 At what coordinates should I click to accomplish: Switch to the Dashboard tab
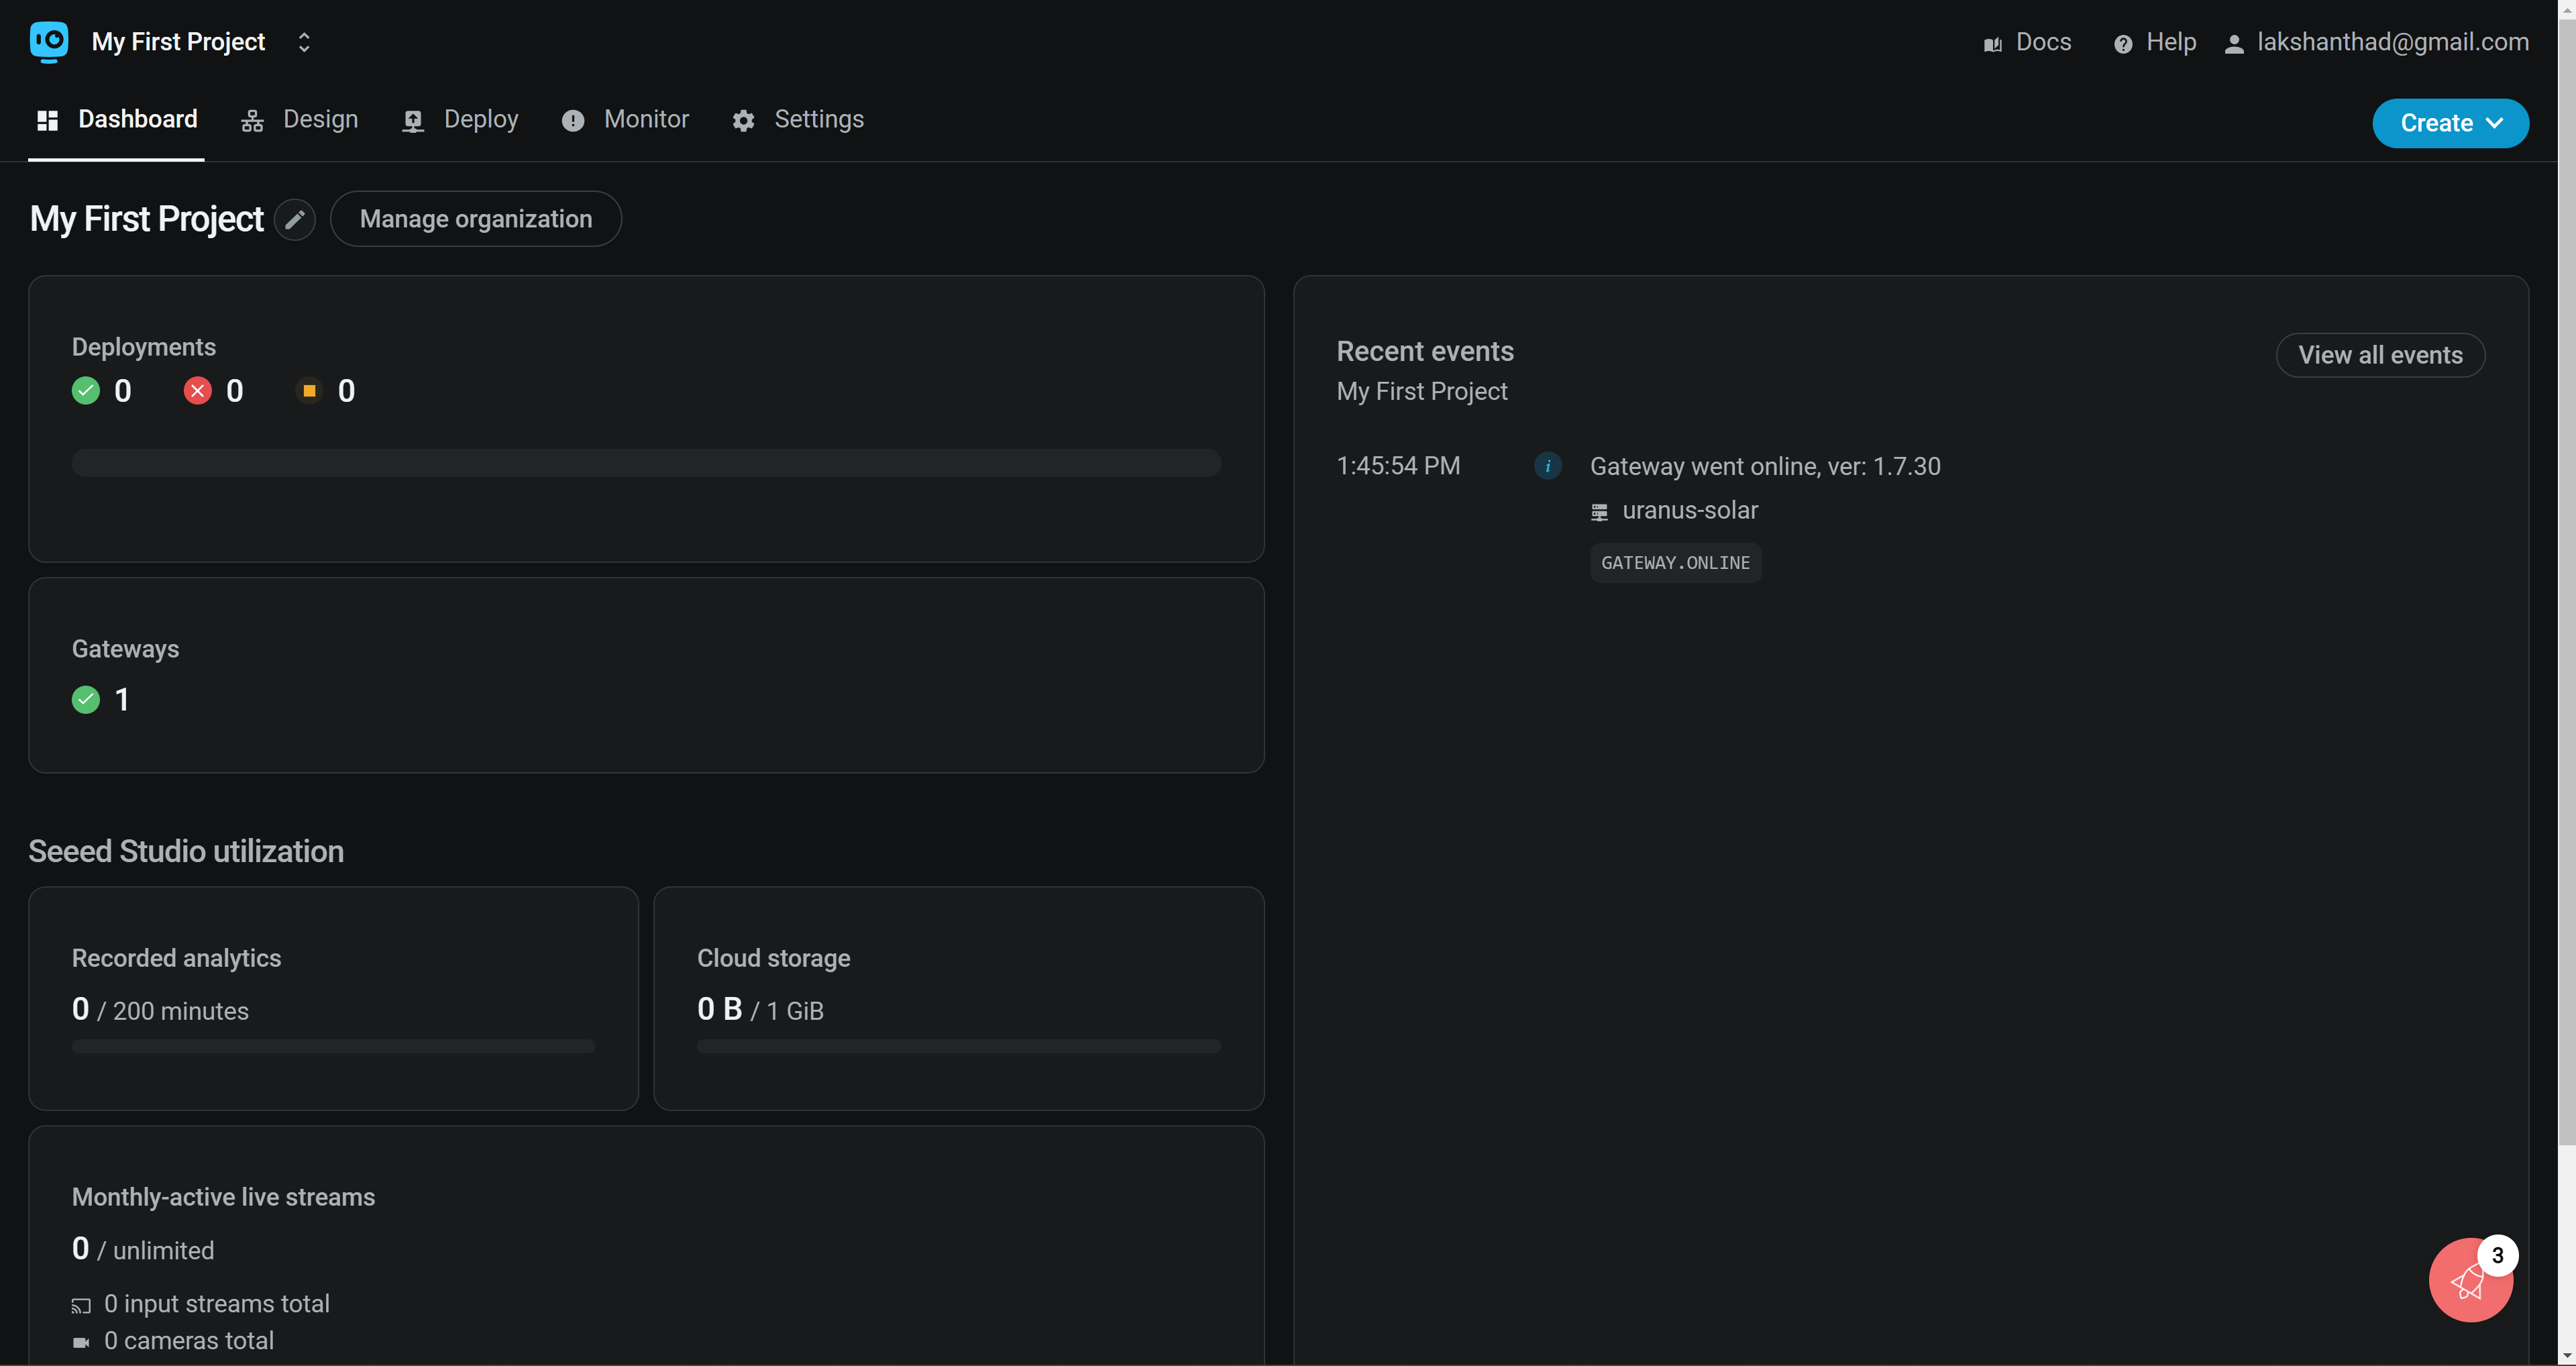(117, 119)
